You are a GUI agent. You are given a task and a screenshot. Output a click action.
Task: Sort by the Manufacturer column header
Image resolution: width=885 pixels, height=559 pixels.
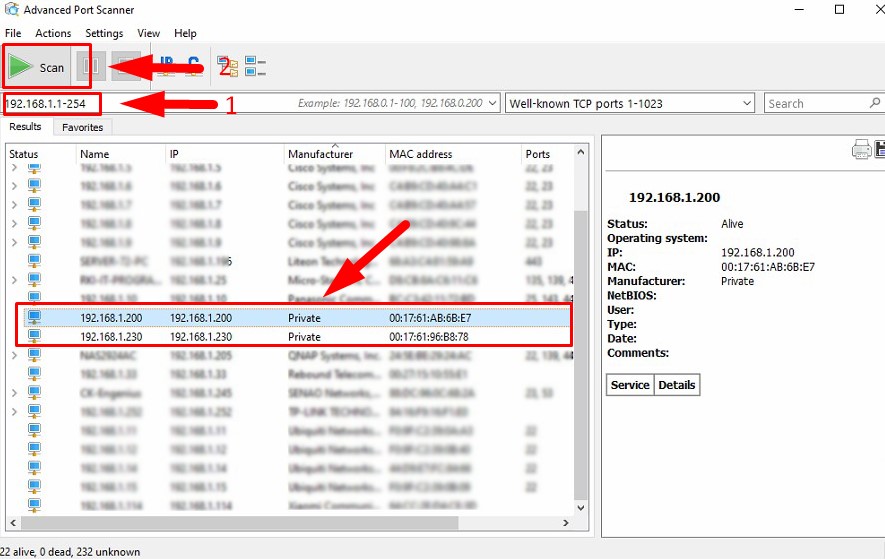(x=334, y=154)
